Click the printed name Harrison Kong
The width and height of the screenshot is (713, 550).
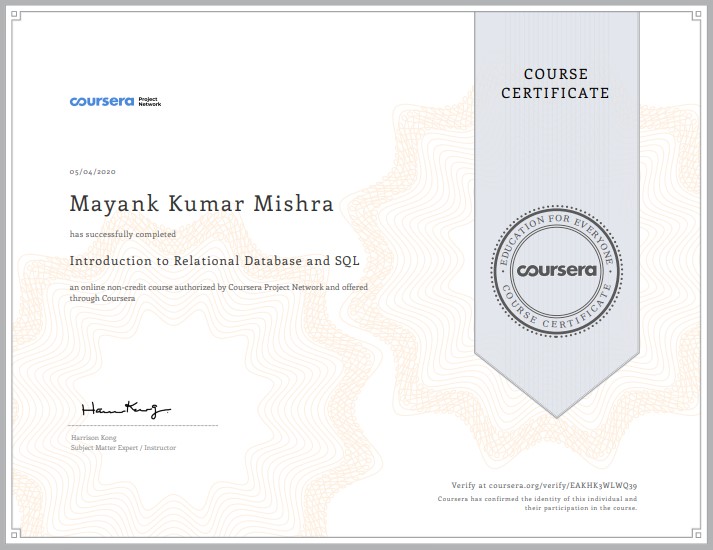pyautogui.click(x=94, y=438)
